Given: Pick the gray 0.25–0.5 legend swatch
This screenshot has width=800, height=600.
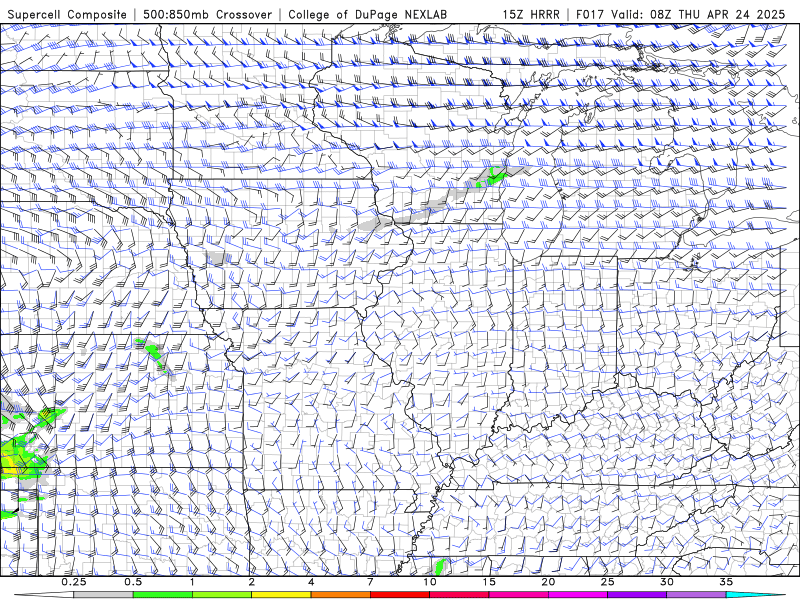Looking at the screenshot, I should 103,595.
